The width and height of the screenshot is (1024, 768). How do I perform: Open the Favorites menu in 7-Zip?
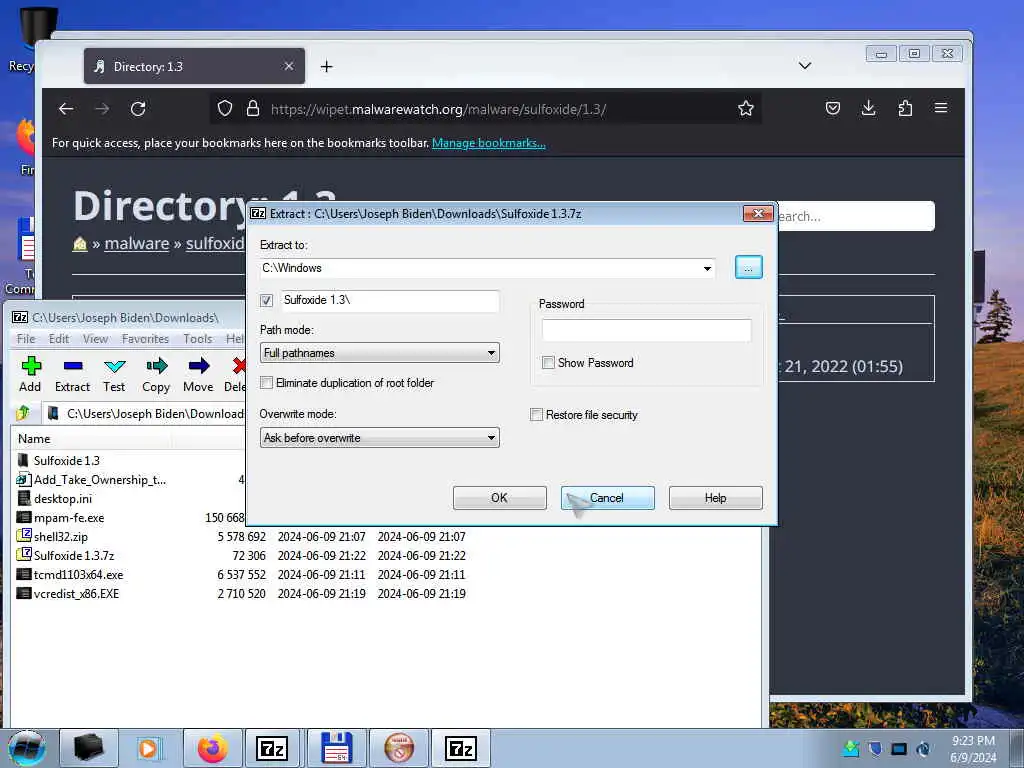pyautogui.click(x=146, y=339)
